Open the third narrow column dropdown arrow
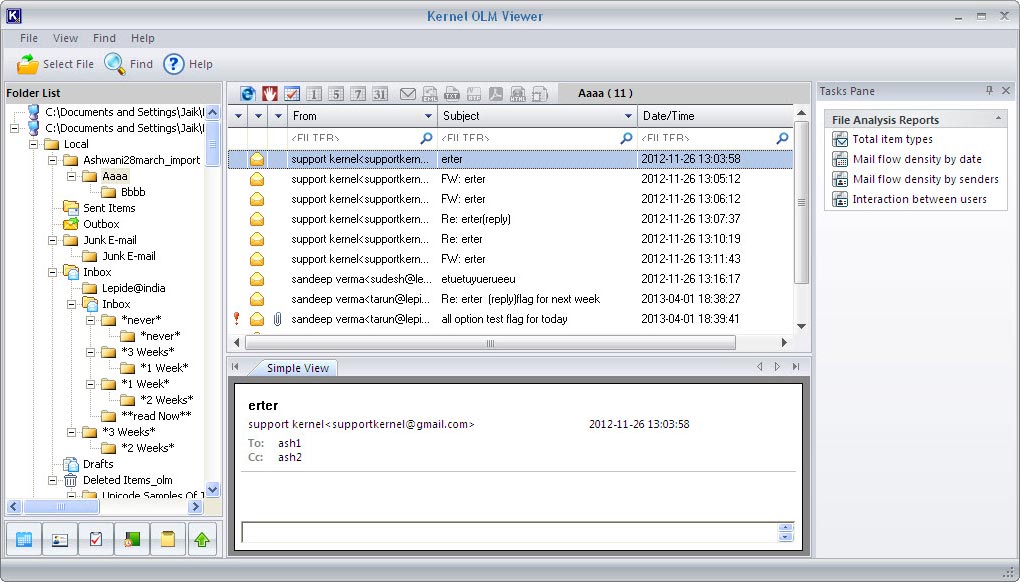 pyautogui.click(x=278, y=116)
